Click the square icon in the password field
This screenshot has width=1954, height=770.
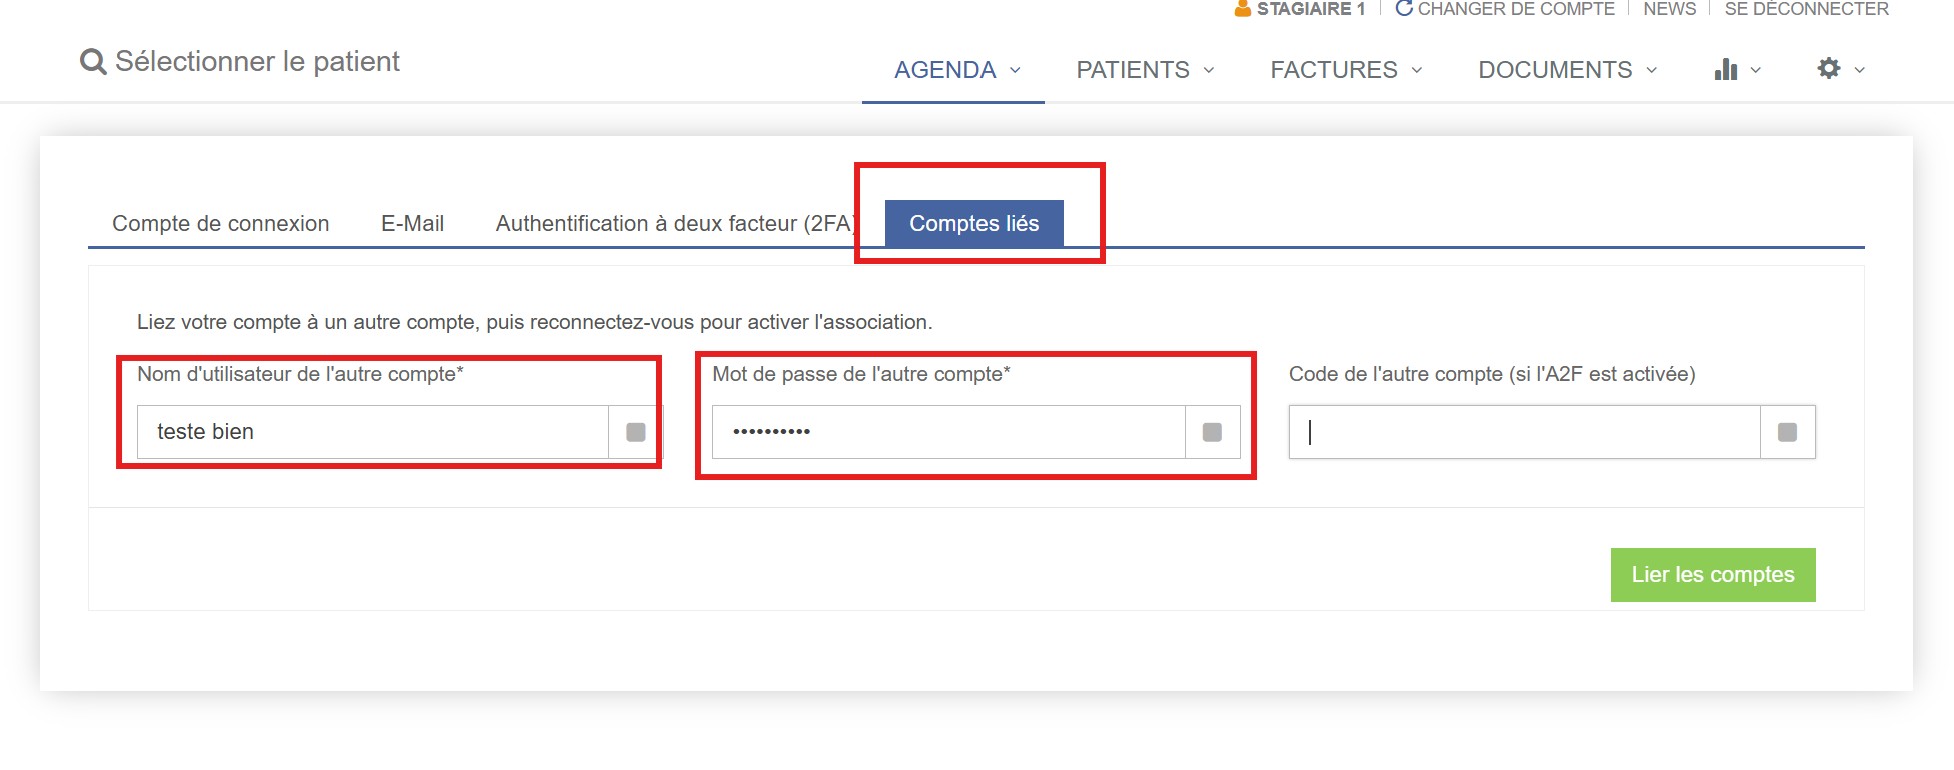[1212, 432]
